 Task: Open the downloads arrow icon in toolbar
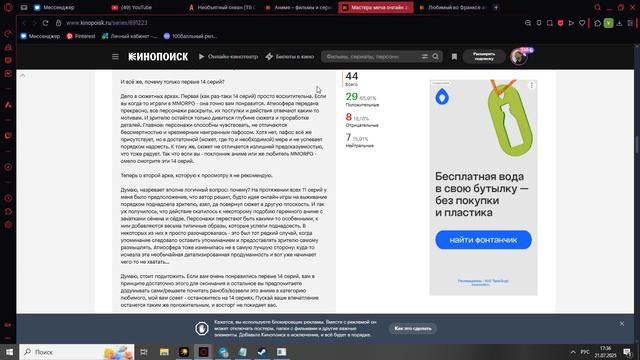(x=619, y=23)
